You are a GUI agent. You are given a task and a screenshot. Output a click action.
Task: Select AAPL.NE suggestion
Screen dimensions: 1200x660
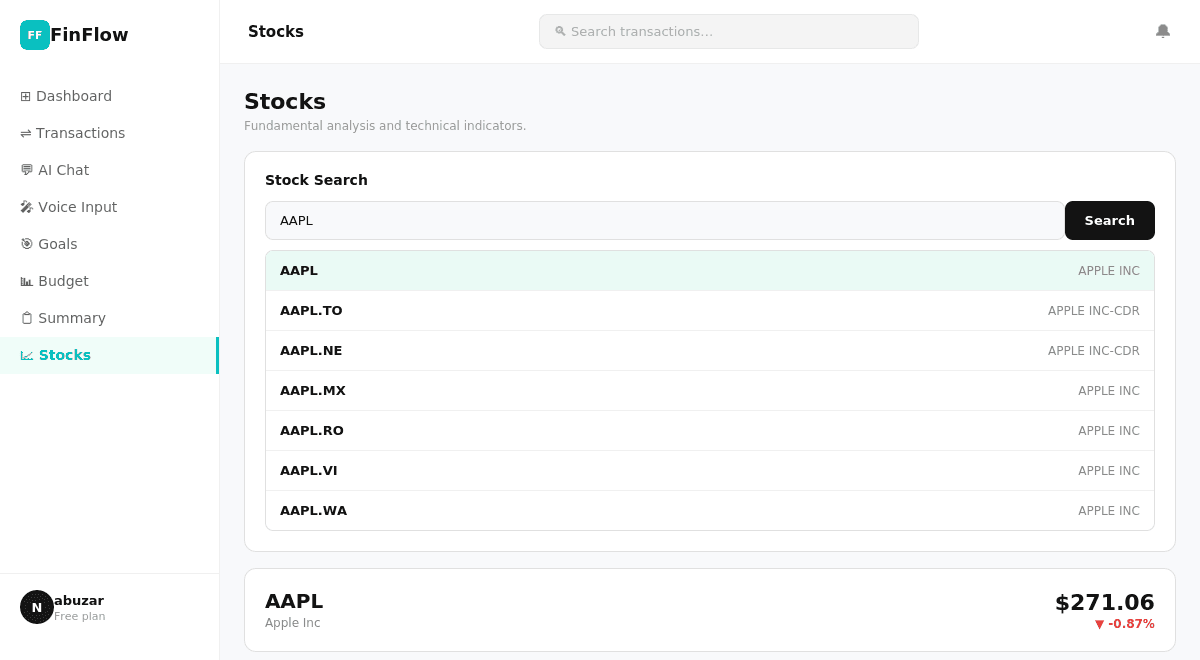[x=710, y=351]
